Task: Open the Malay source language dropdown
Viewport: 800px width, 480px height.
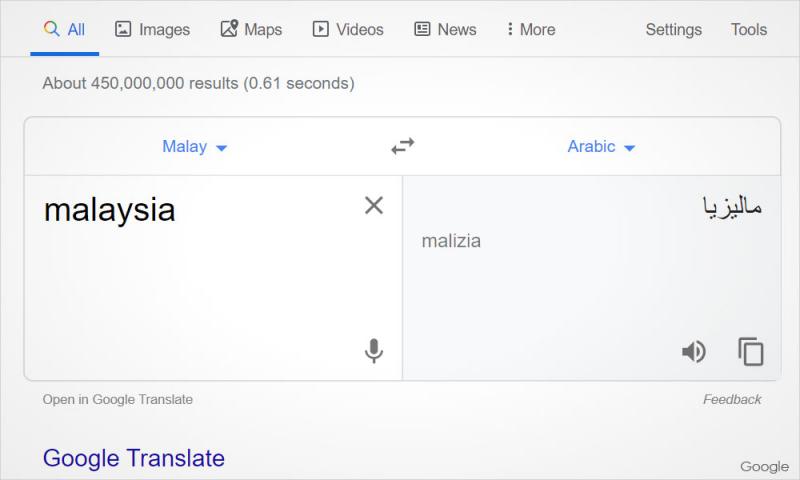Action: pyautogui.click(x=195, y=147)
